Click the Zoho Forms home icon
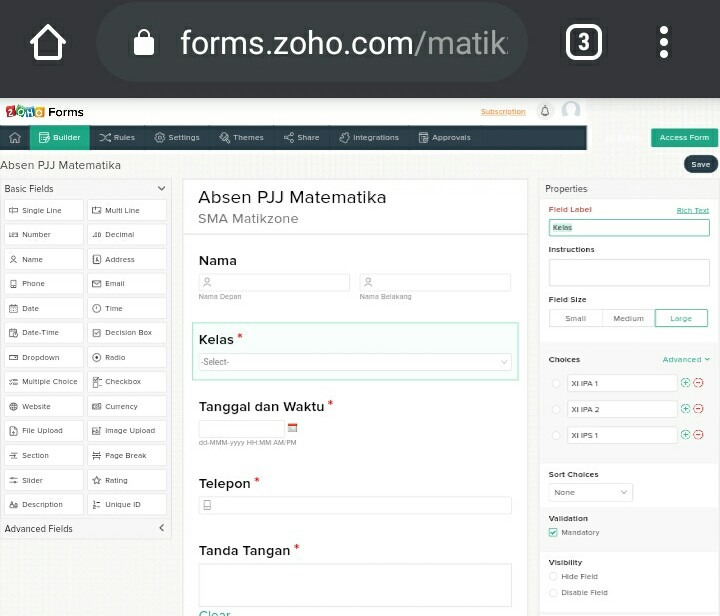 tap(15, 138)
